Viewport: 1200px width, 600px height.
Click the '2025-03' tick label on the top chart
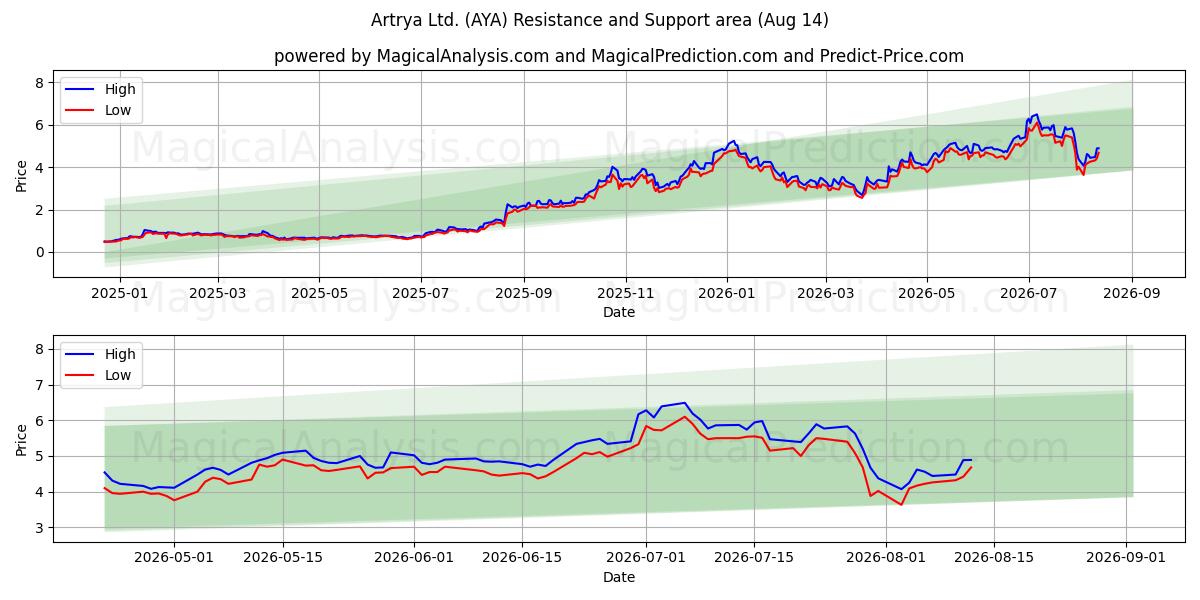click(218, 295)
